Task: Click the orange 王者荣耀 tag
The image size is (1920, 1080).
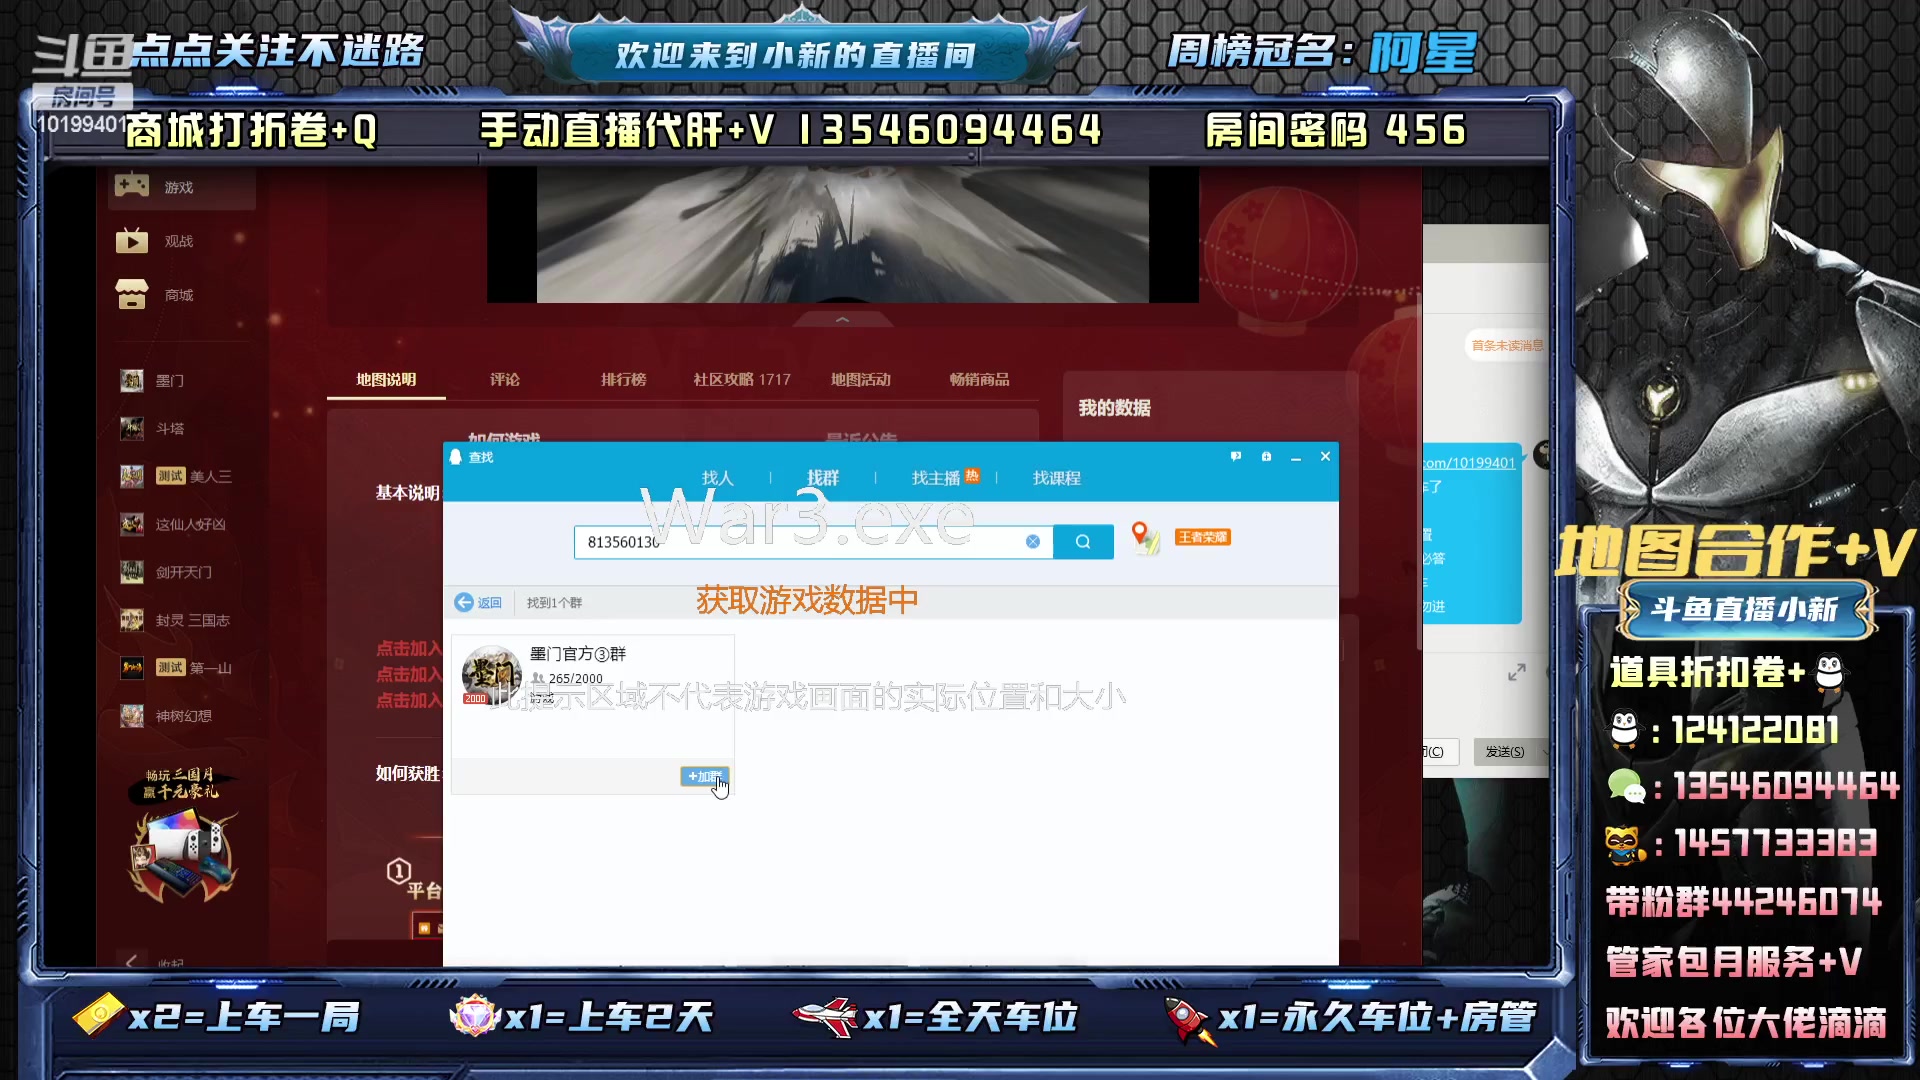Action: [1203, 538]
